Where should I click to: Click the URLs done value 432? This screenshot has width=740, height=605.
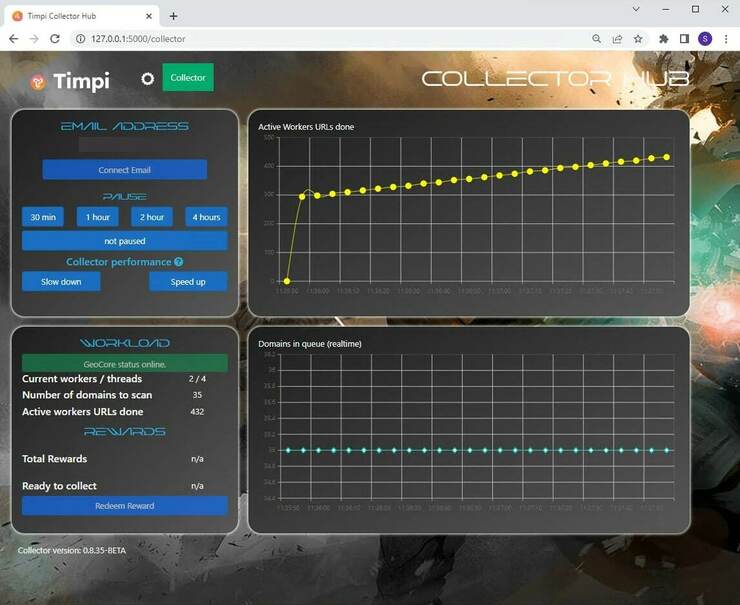click(197, 412)
